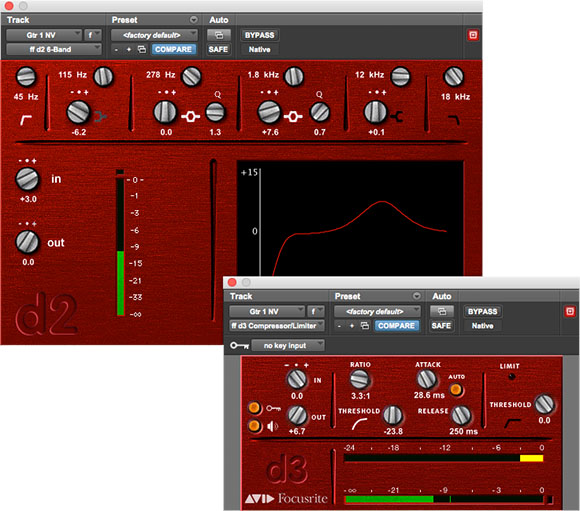The width and height of the screenshot is (580, 511).
Task: Open the no key input selector
Action: [288, 346]
